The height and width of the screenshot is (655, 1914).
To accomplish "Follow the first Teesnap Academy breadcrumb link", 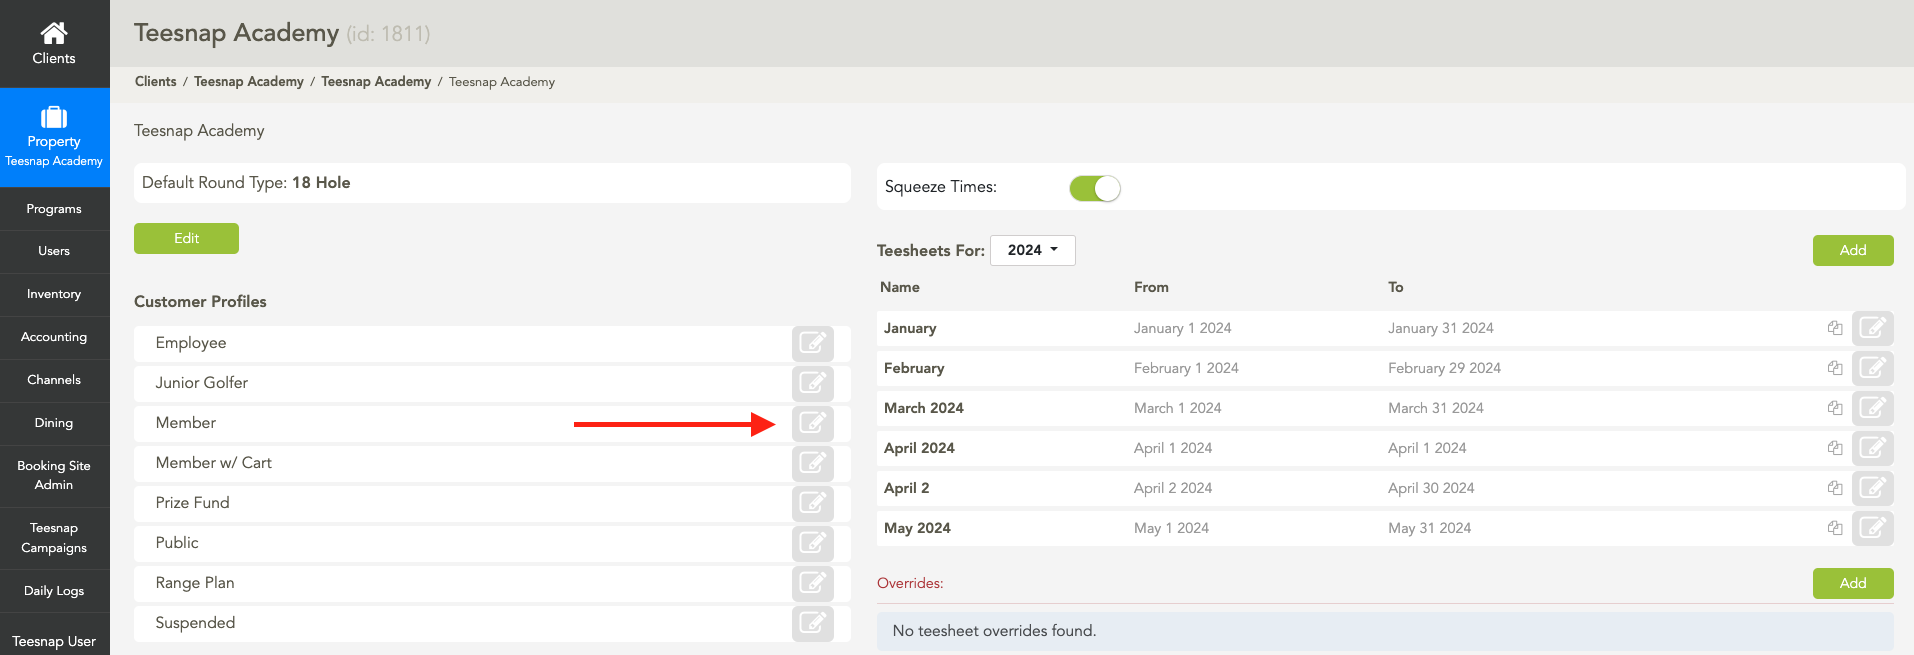I will click(x=248, y=82).
